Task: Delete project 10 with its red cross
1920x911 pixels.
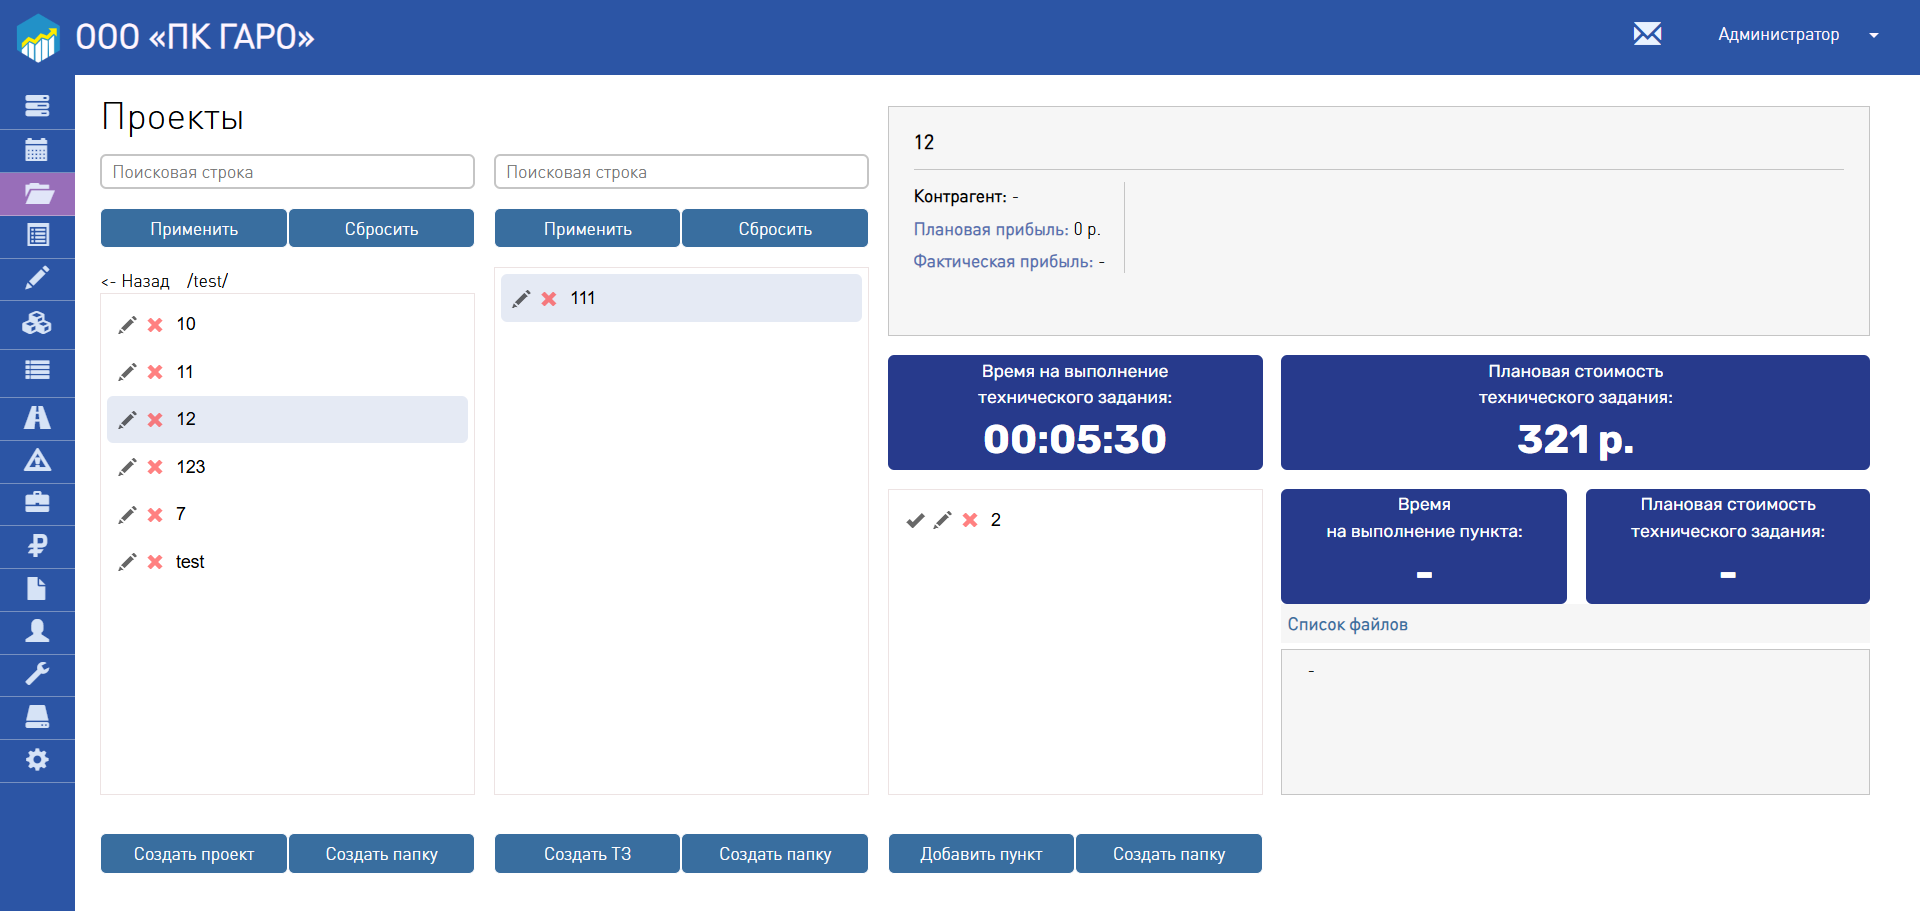Action: pyautogui.click(x=155, y=325)
